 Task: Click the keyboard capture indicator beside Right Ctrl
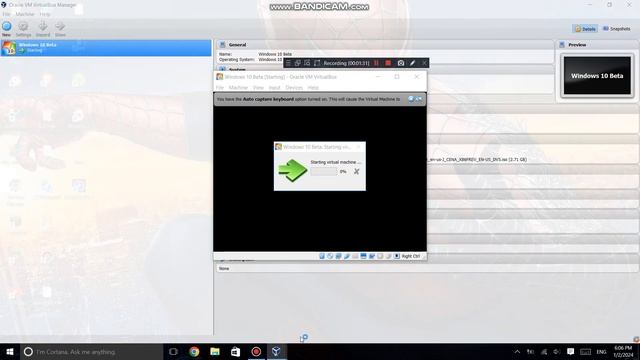click(x=396, y=256)
